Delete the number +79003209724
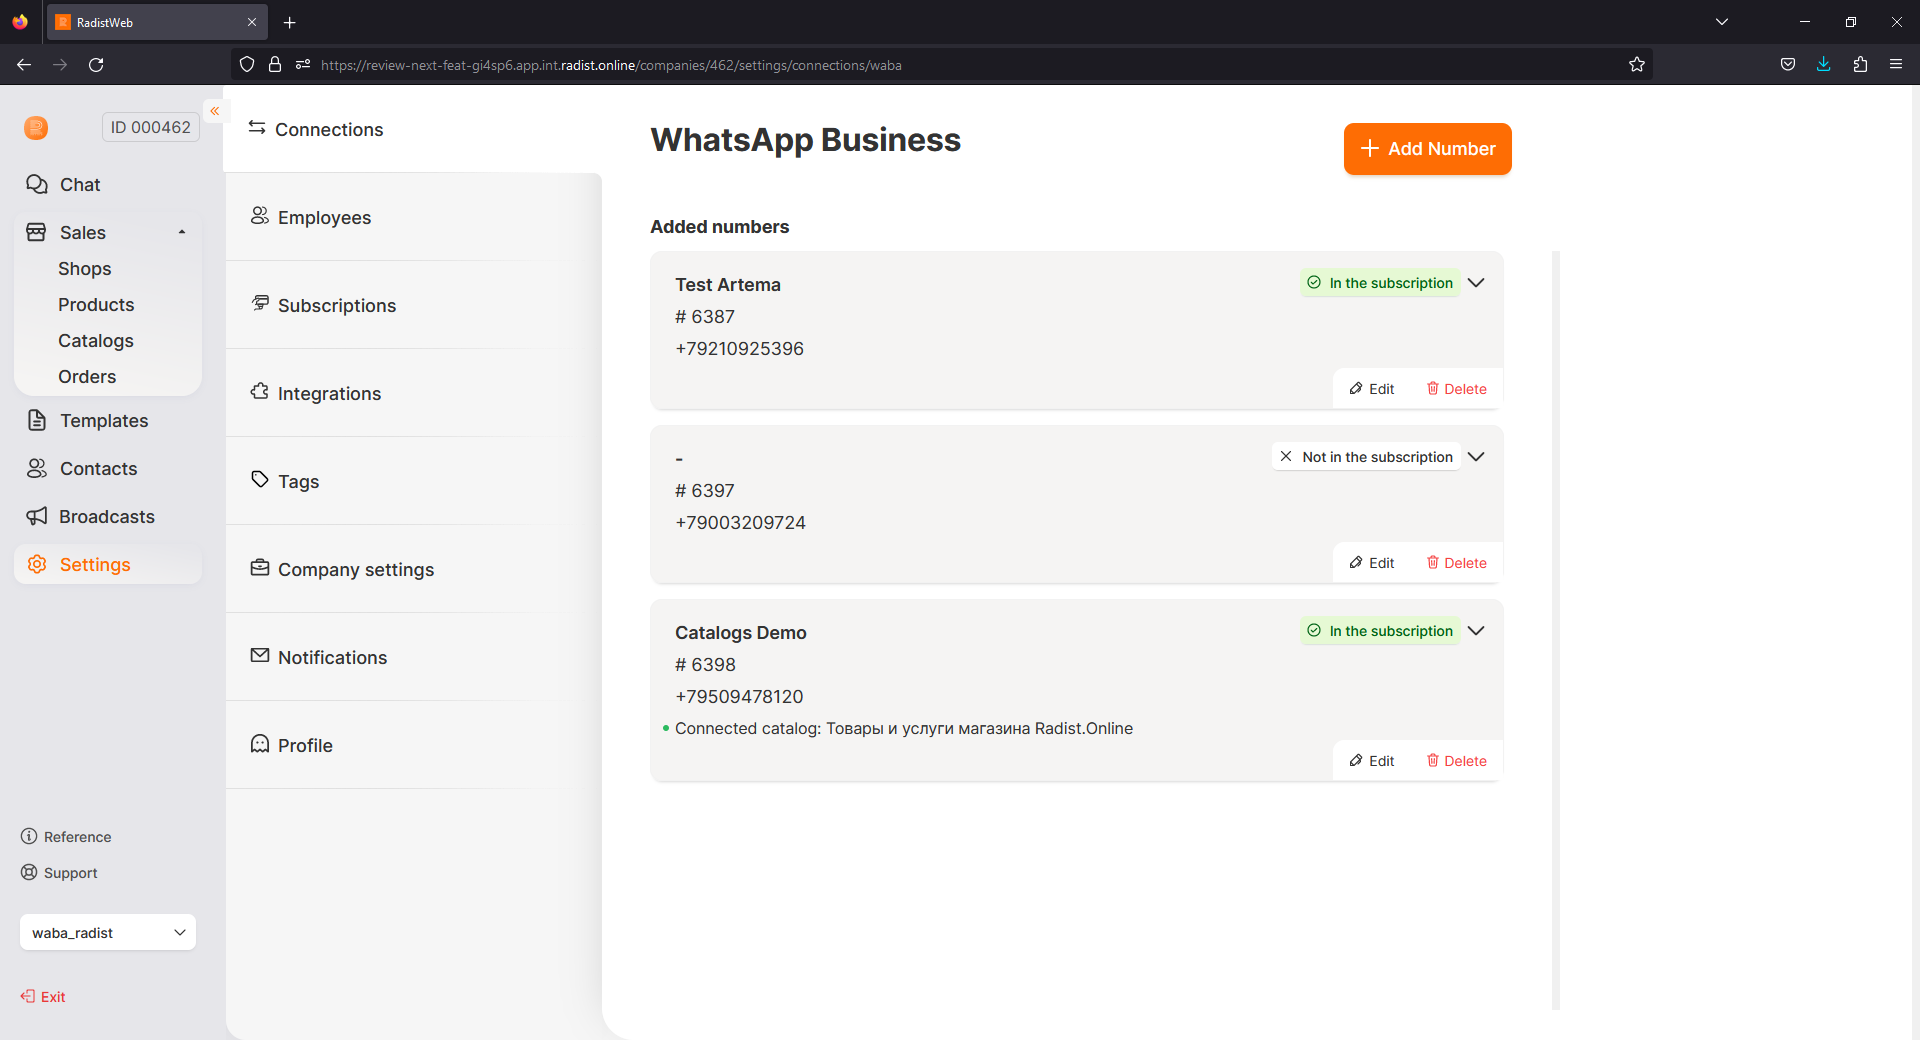Image resolution: width=1920 pixels, height=1040 pixels. 1456,563
